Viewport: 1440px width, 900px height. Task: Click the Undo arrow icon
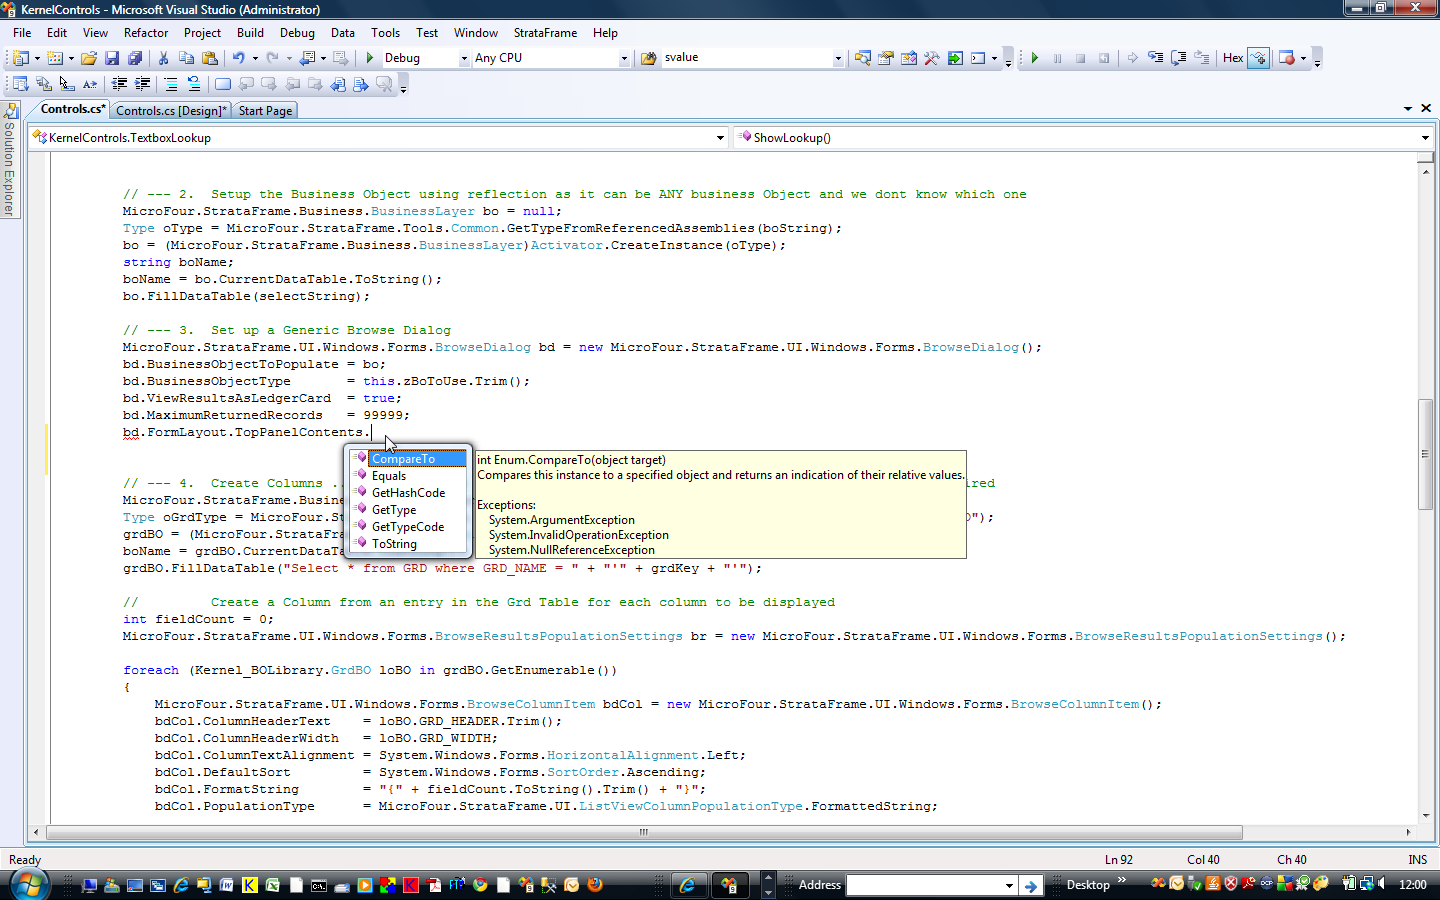(238, 58)
